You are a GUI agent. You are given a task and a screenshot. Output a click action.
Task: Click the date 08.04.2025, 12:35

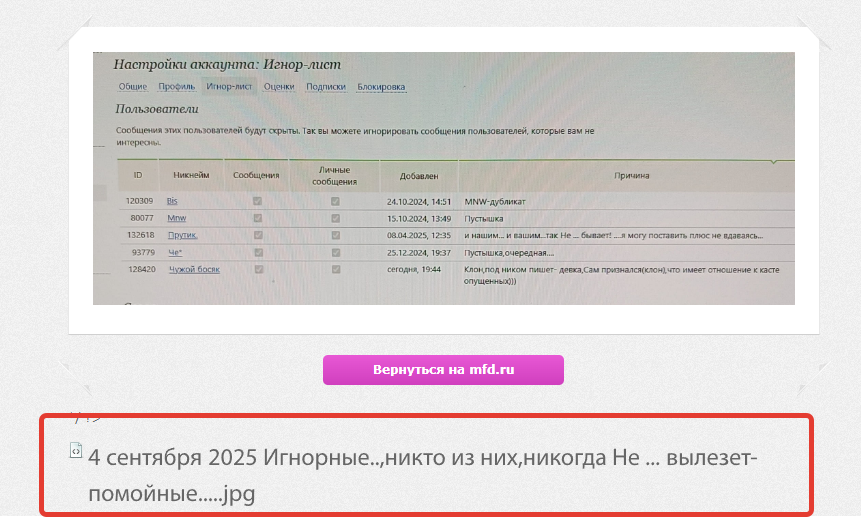(x=419, y=235)
